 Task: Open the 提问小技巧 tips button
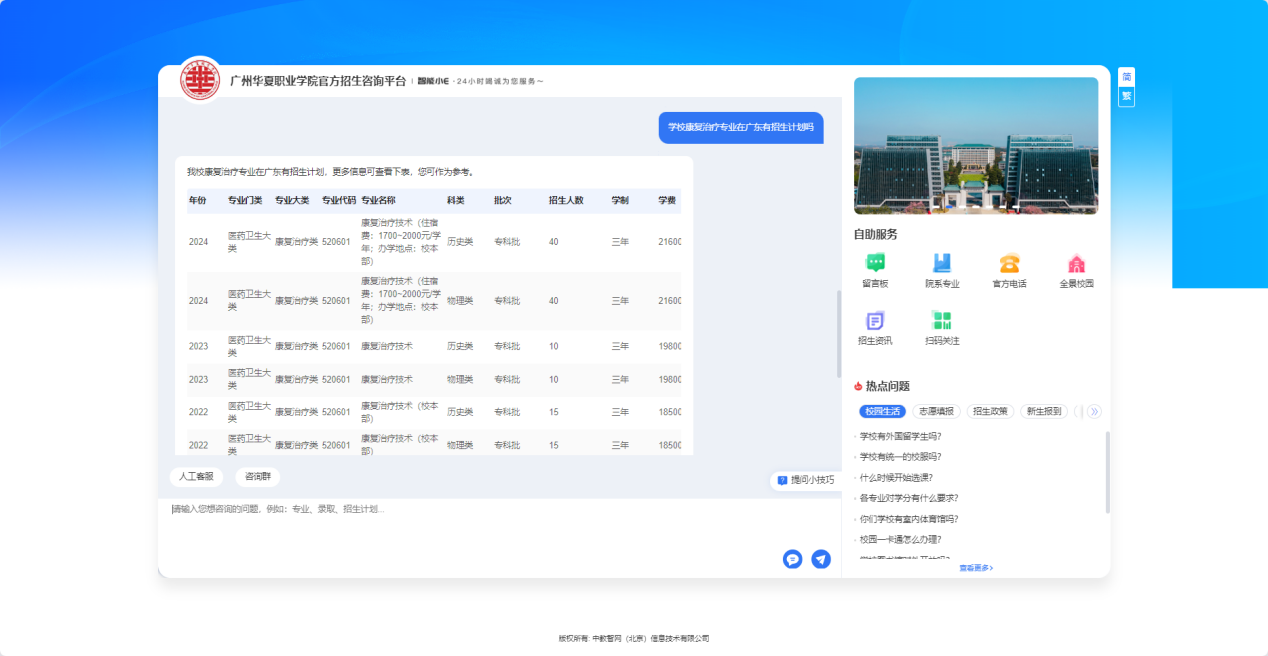tap(806, 480)
